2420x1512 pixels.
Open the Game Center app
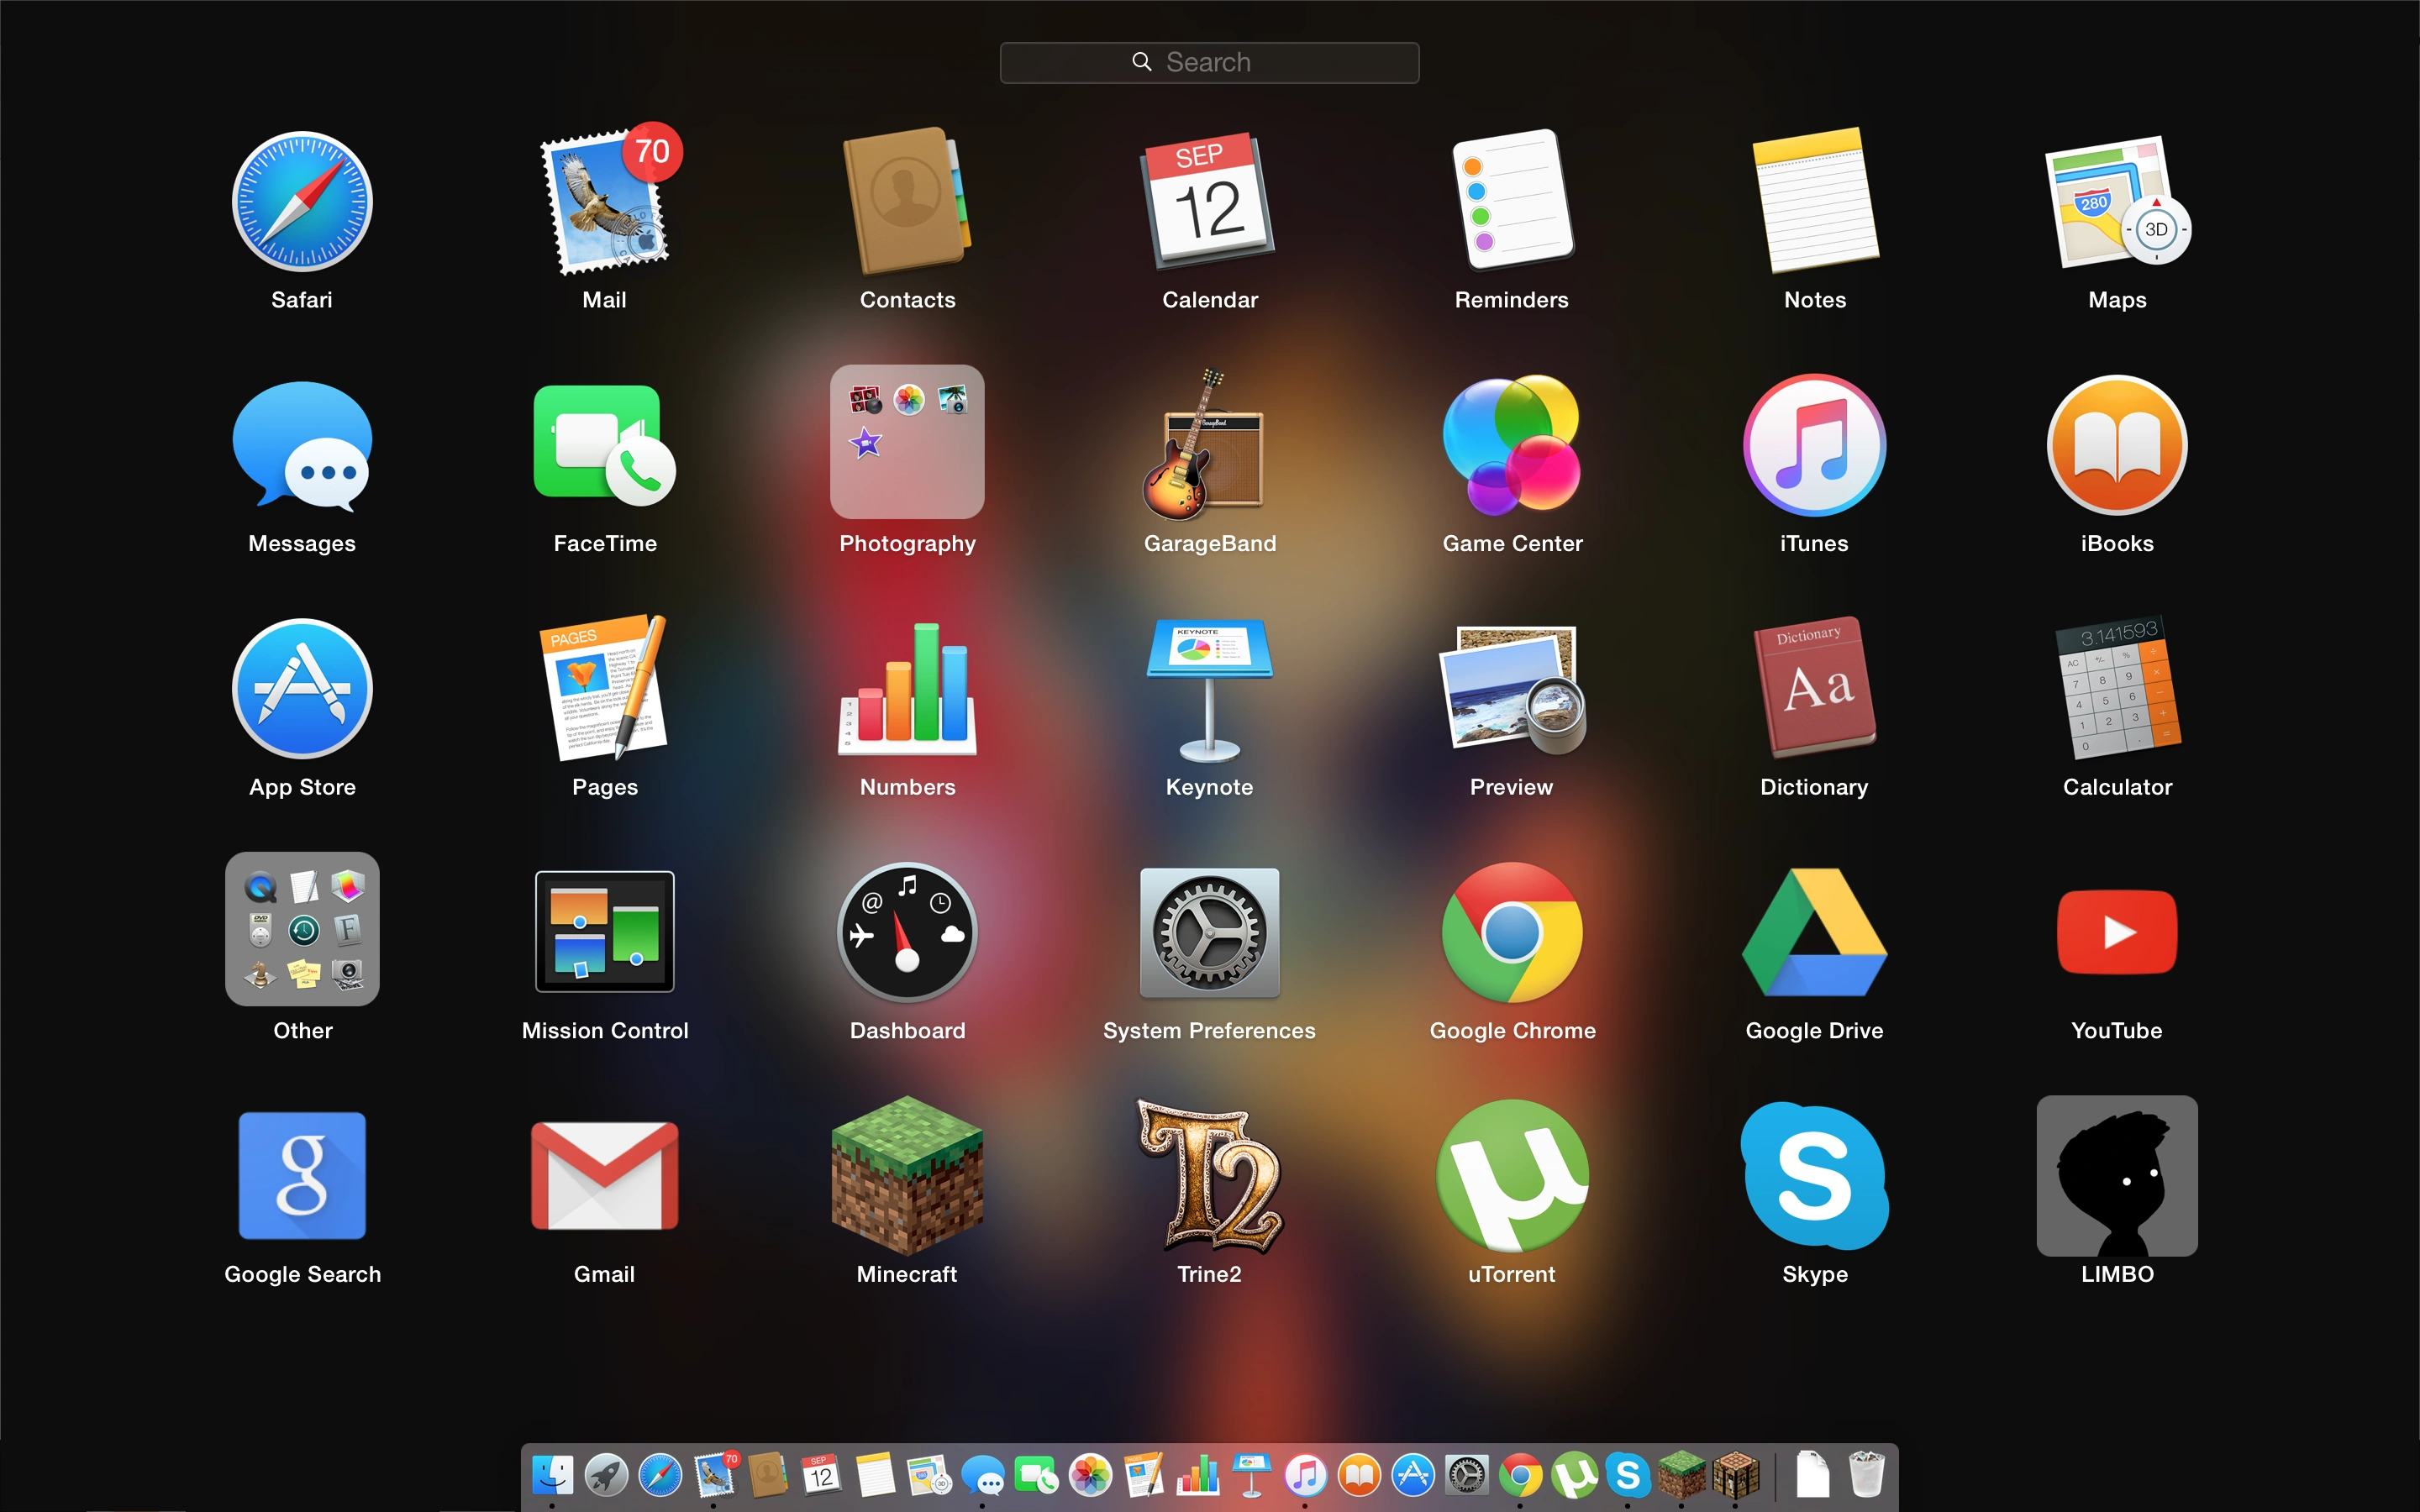pyautogui.click(x=1512, y=445)
